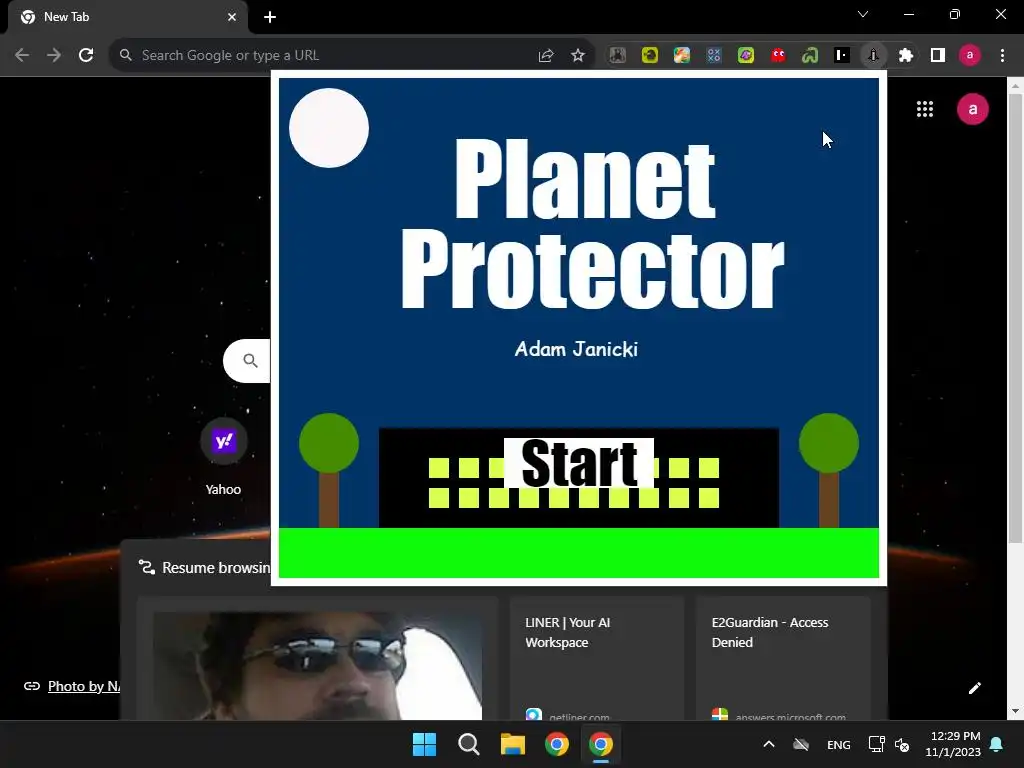Switch to the active Chrome taskbar icon
Viewport: 1024px width, 768px height.
pyautogui.click(x=601, y=744)
